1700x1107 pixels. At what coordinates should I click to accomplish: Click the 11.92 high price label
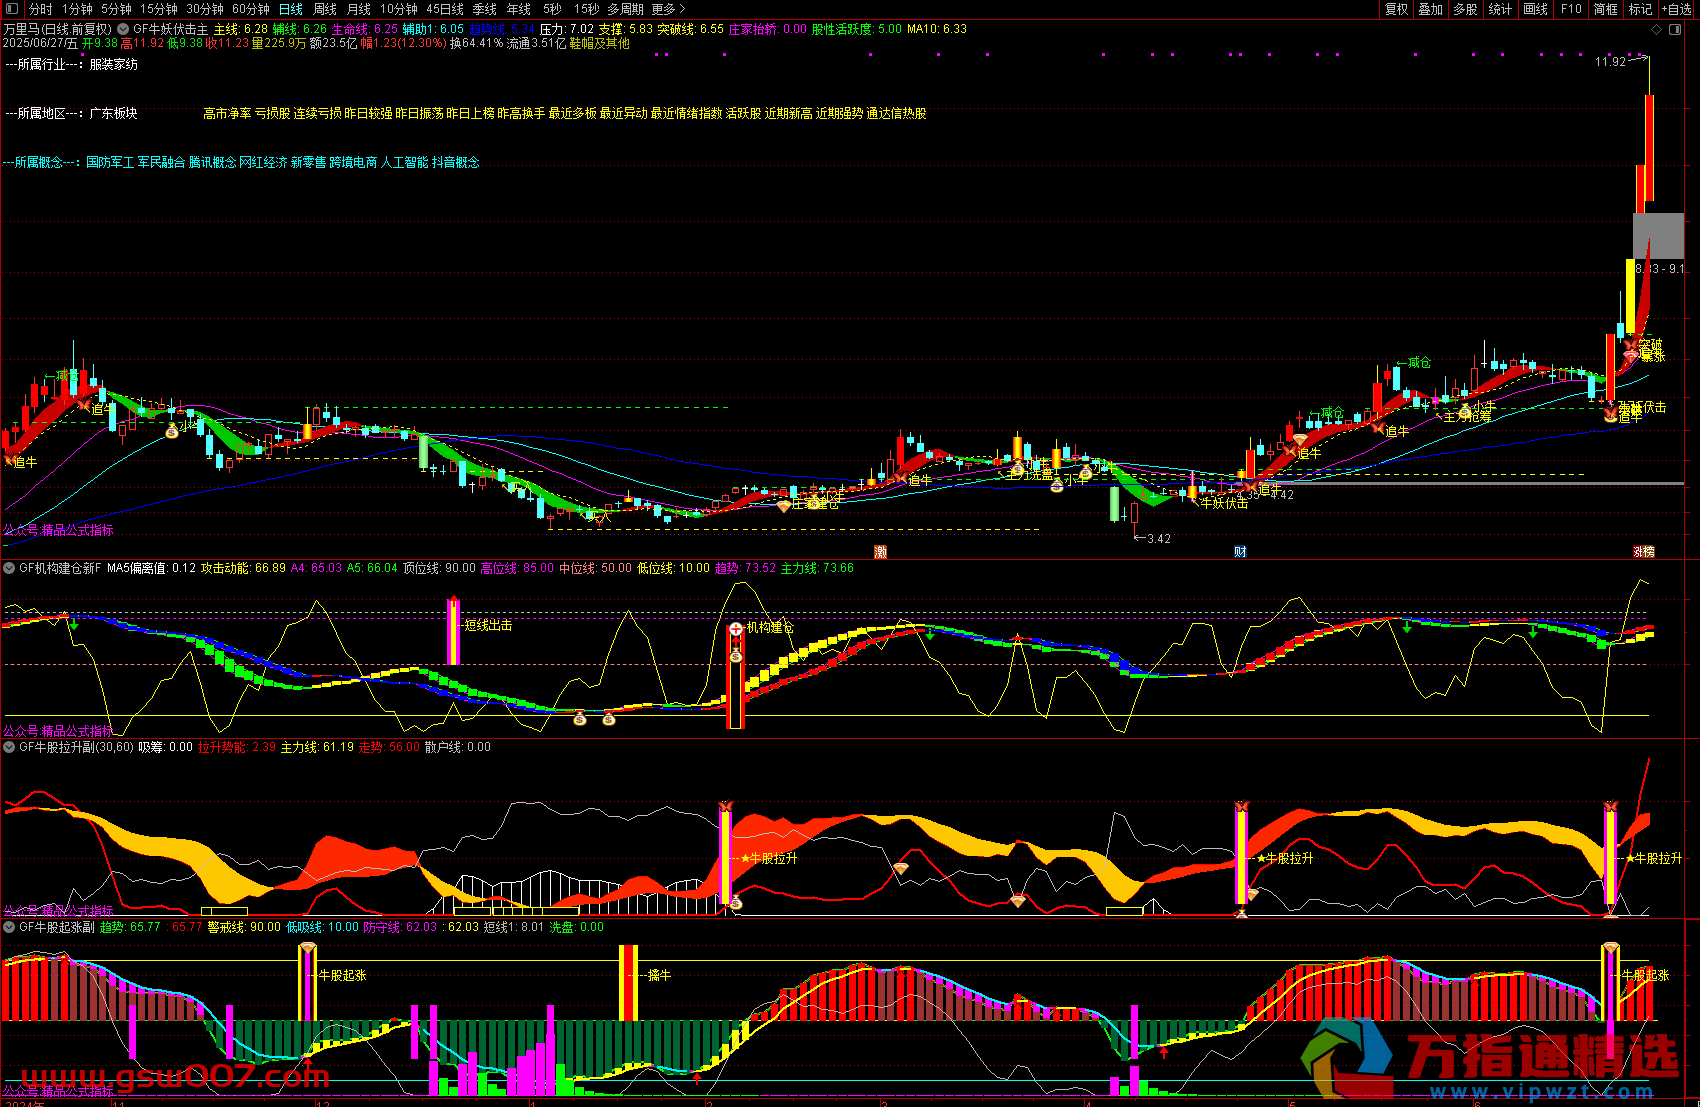(x=1611, y=62)
